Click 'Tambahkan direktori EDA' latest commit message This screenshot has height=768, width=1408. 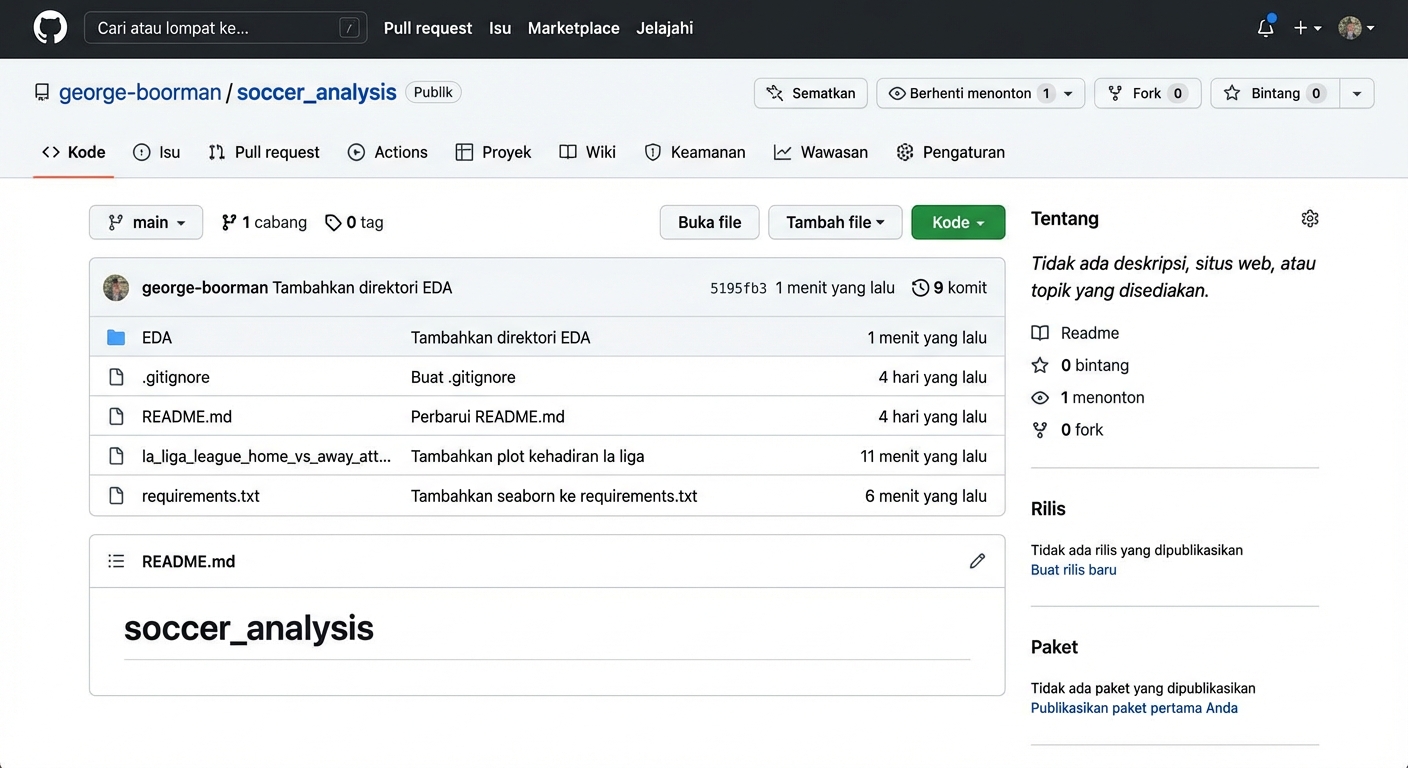click(362, 288)
